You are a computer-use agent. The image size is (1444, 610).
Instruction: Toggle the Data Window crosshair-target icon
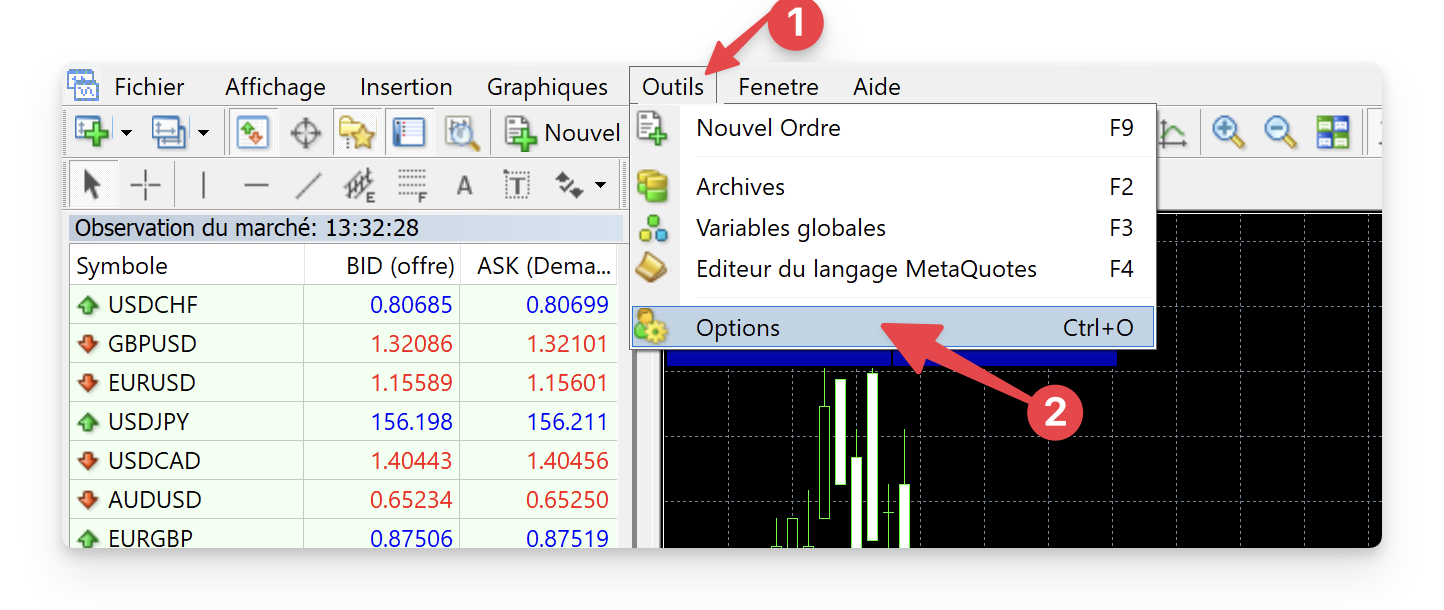click(x=305, y=132)
